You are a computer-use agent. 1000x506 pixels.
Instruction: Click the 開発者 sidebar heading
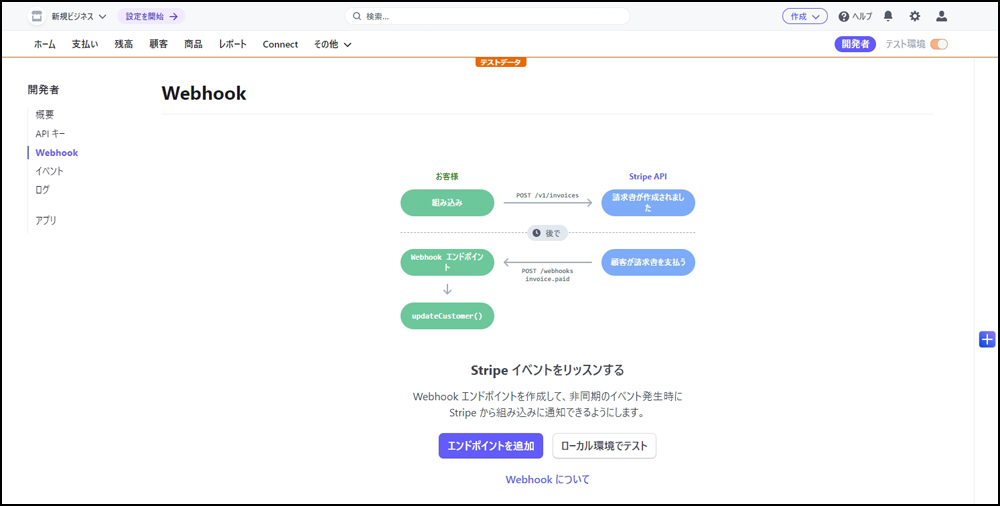43,90
